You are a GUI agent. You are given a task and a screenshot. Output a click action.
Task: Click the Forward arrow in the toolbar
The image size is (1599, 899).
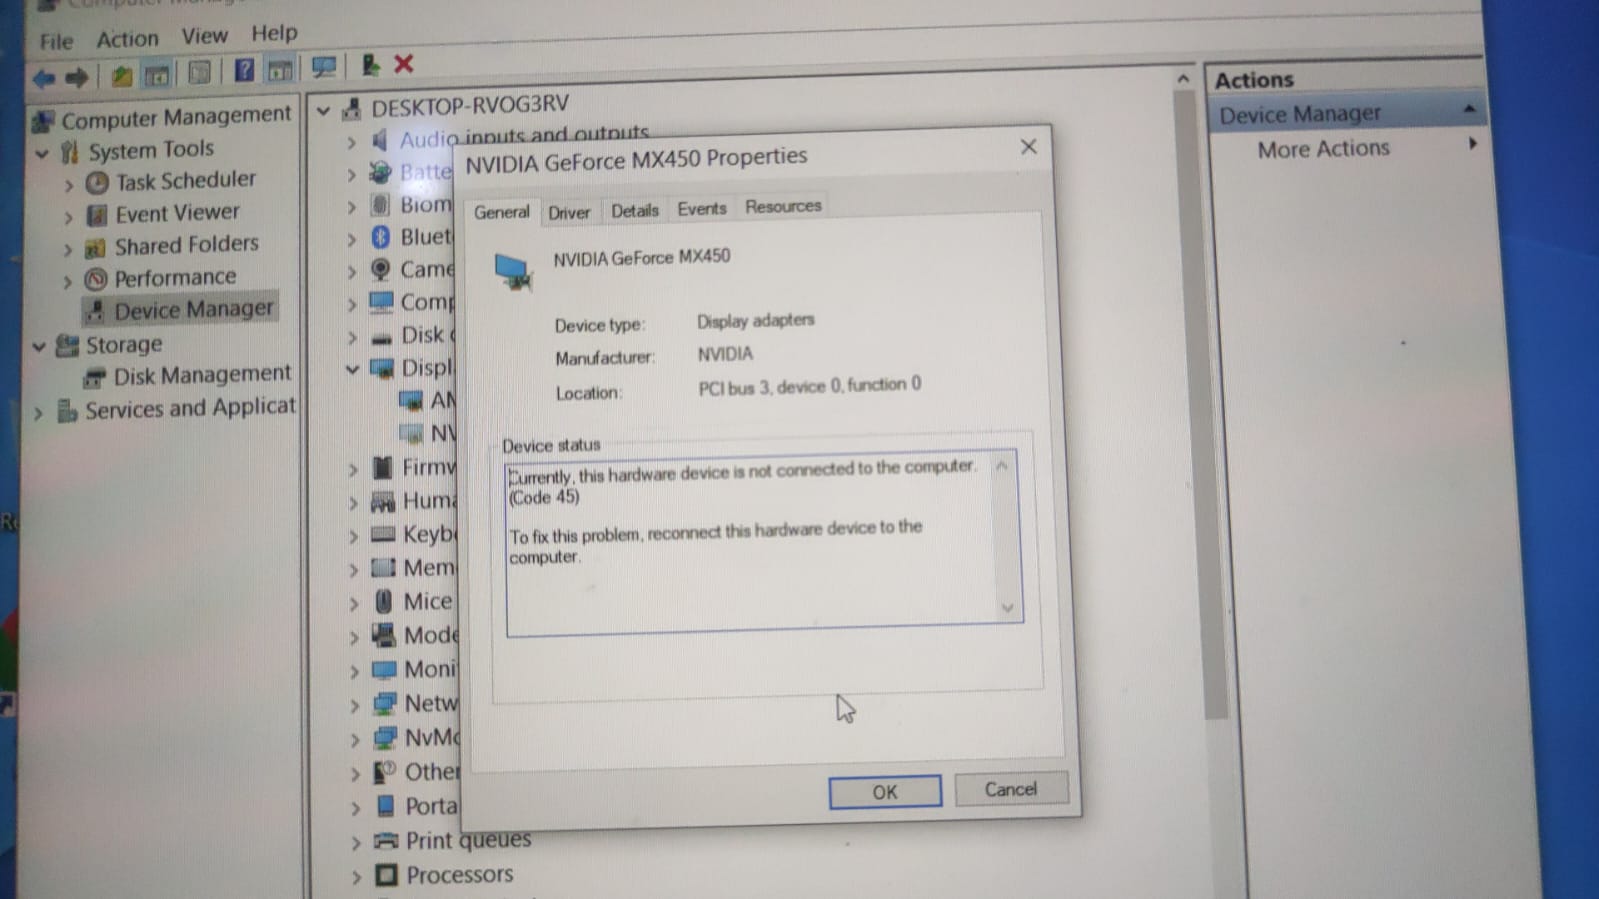pyautogui.click(x=77, y=77)
